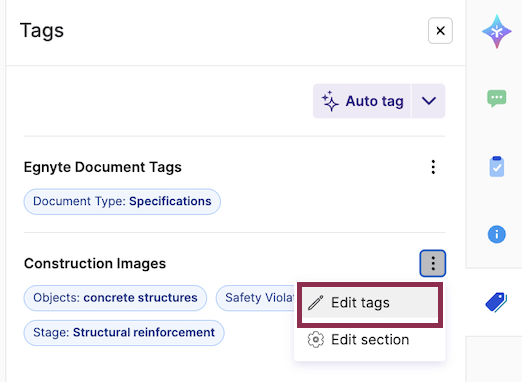Click Document Type: Specifications tag
Screen dimensions: 522x382
[x=122, y=202]
